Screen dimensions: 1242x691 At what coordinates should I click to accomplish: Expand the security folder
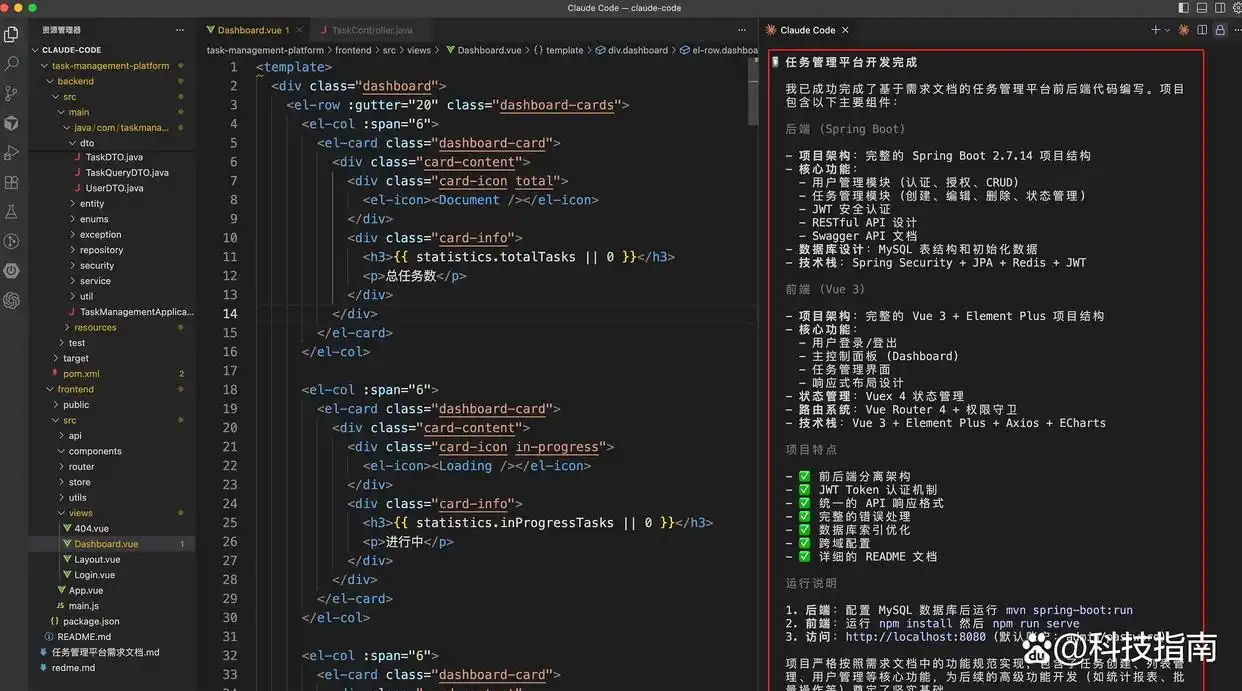point(96,266)
